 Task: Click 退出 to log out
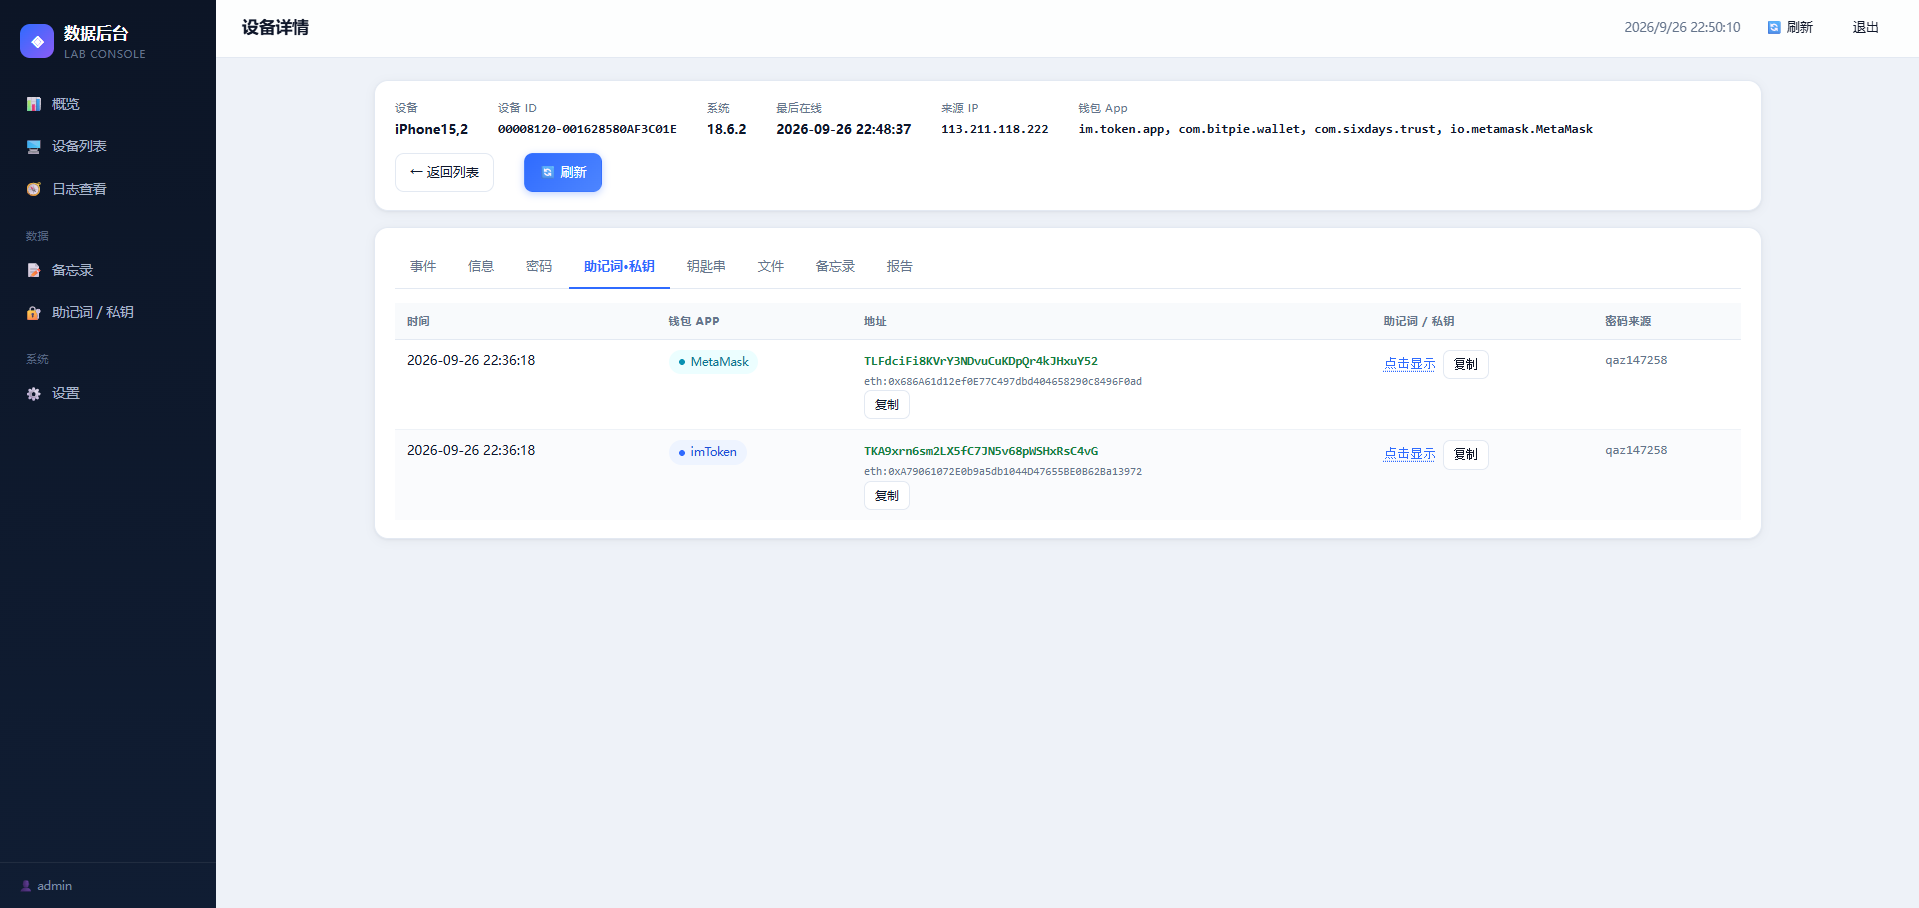1865,27
